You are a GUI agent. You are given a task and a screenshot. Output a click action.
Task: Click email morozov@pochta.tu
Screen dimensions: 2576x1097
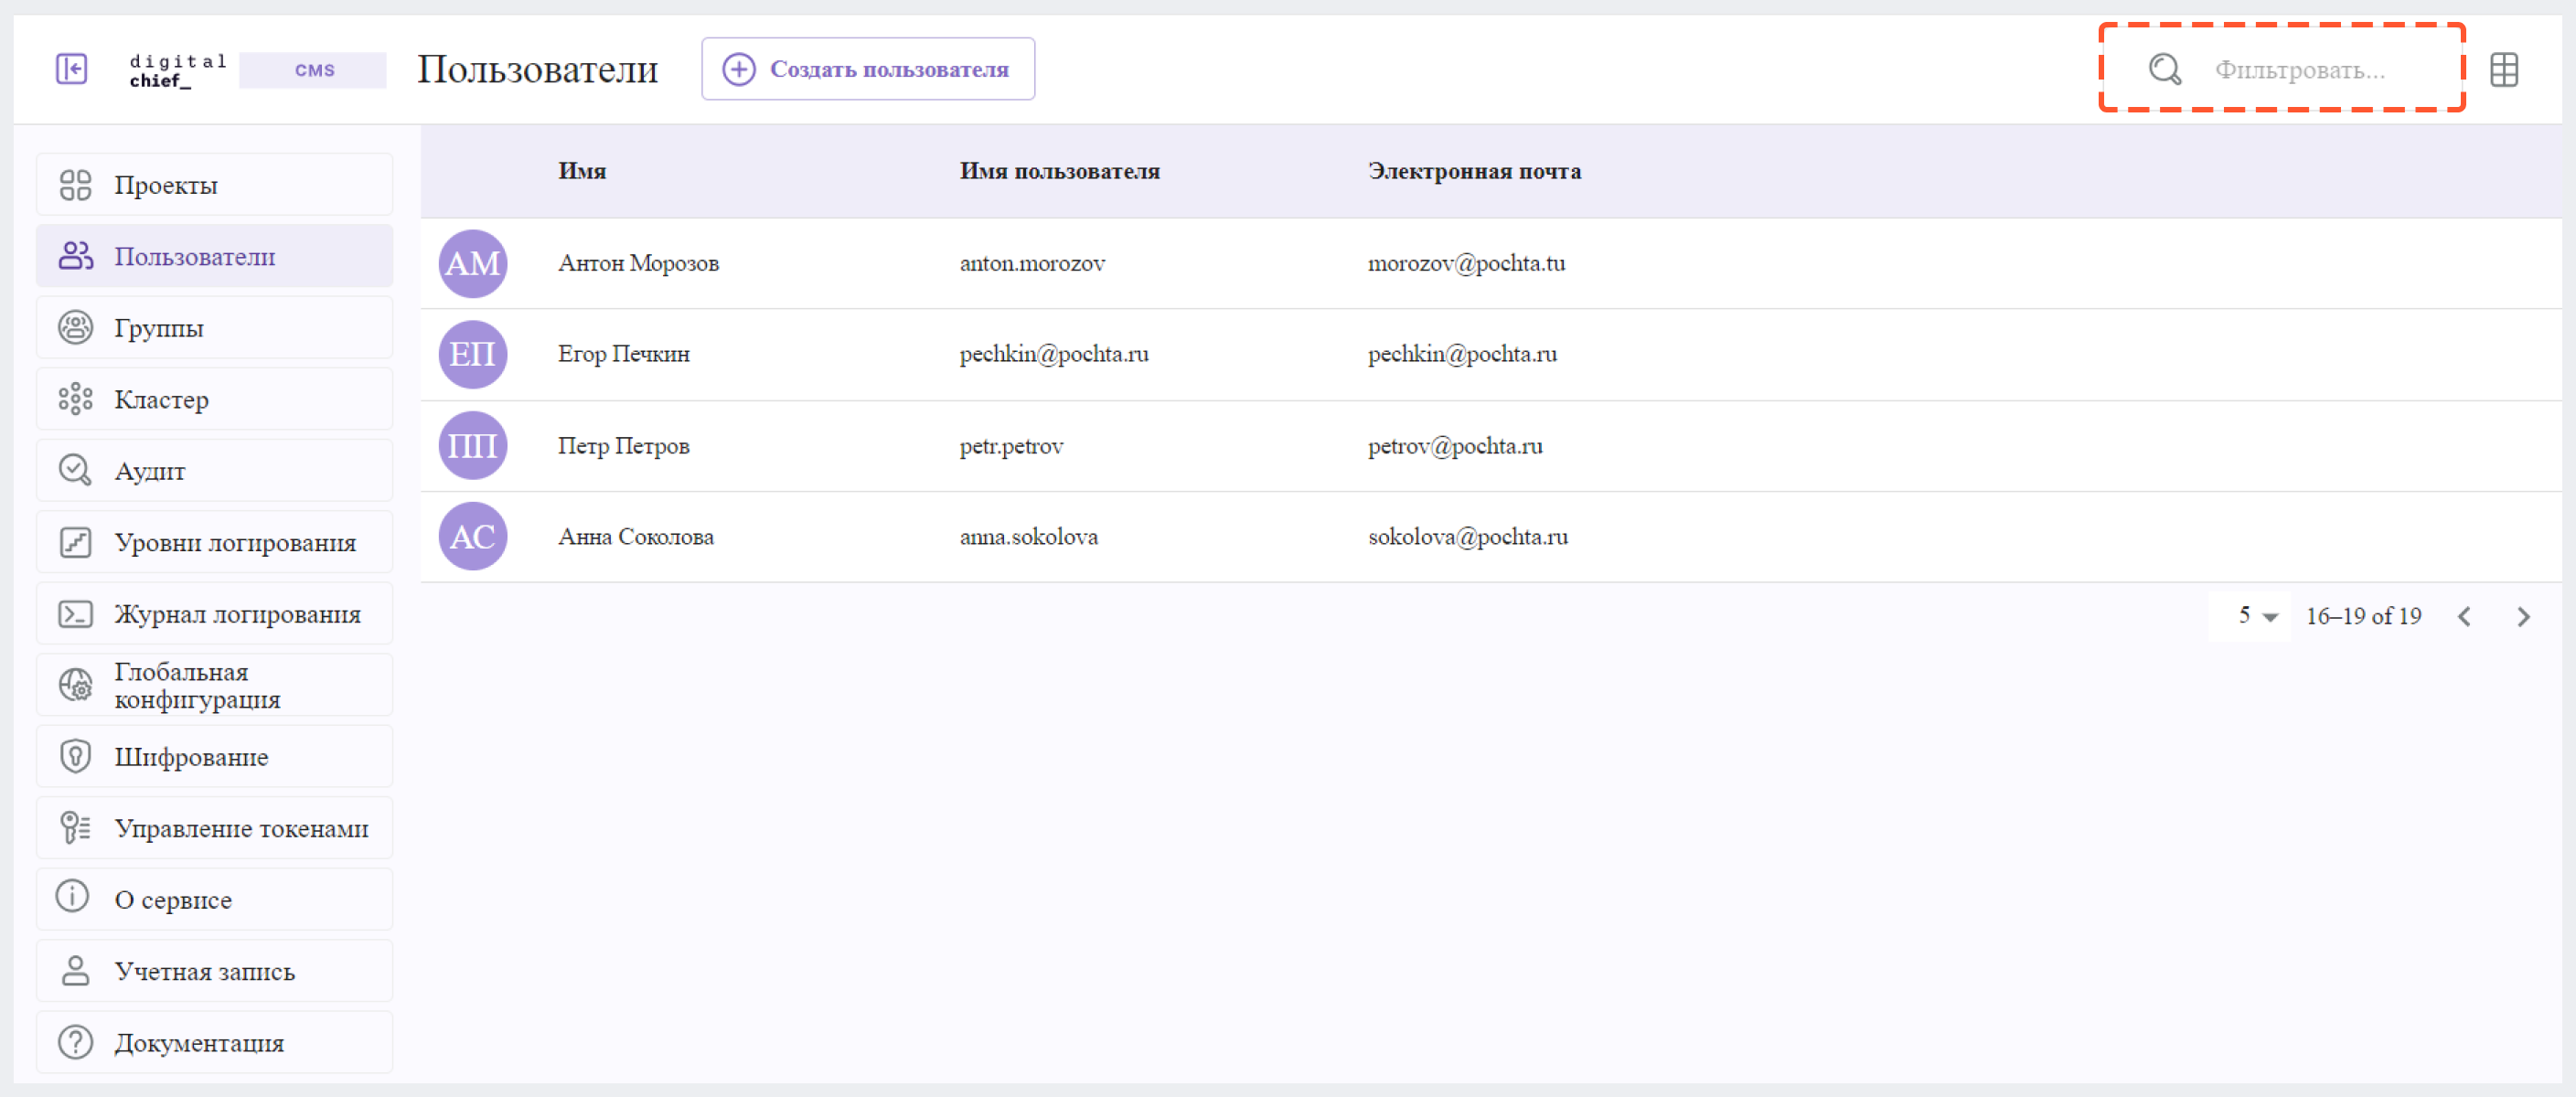click(1467, 263)
